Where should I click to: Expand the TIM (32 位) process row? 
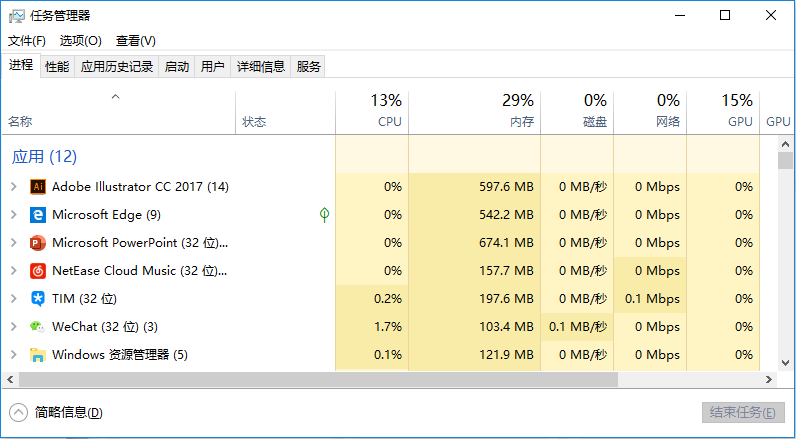[14, 298]
